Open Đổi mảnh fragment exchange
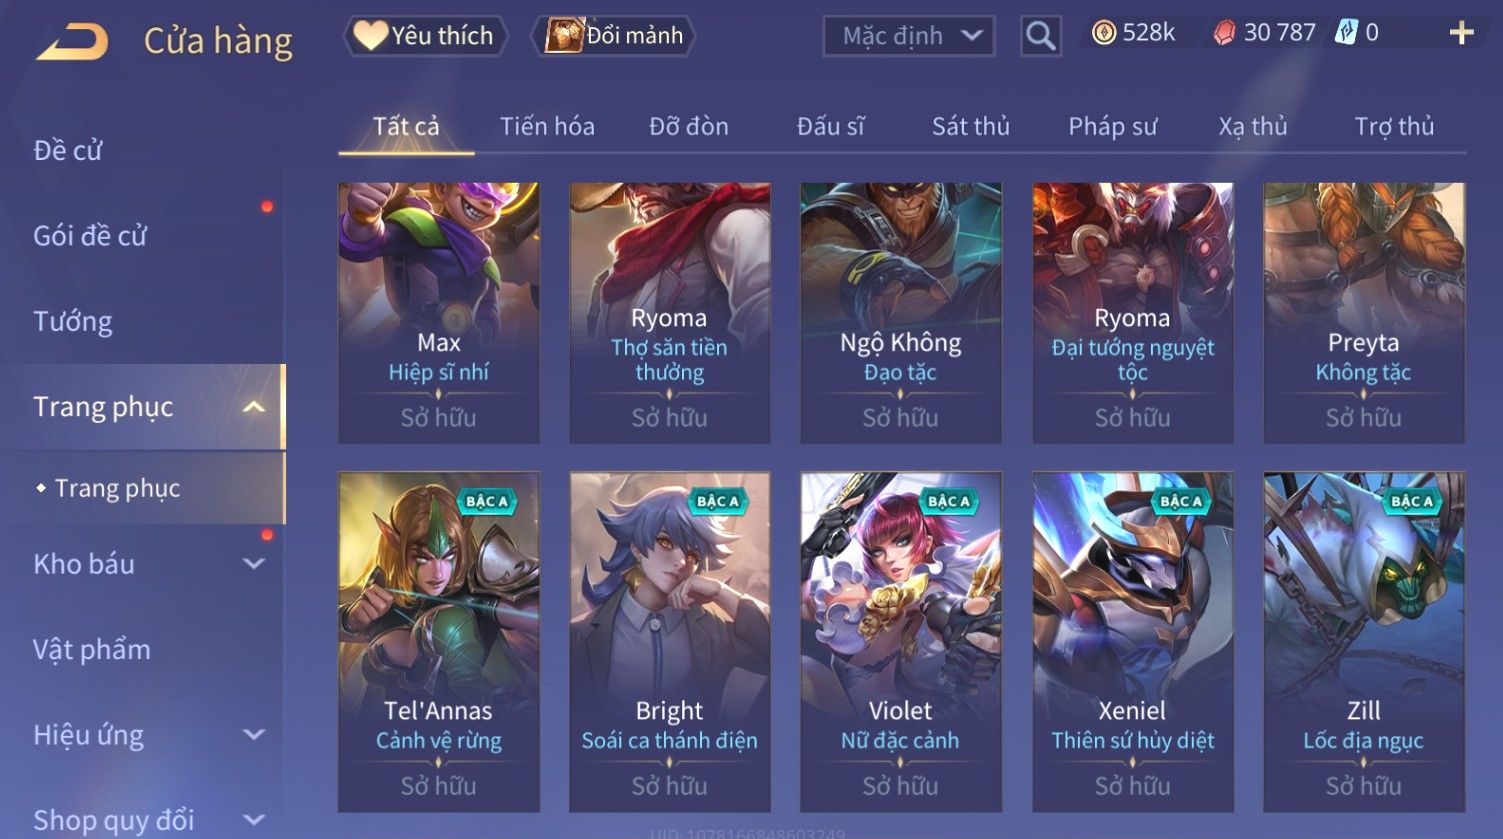1503x839 pixels. 615,36
